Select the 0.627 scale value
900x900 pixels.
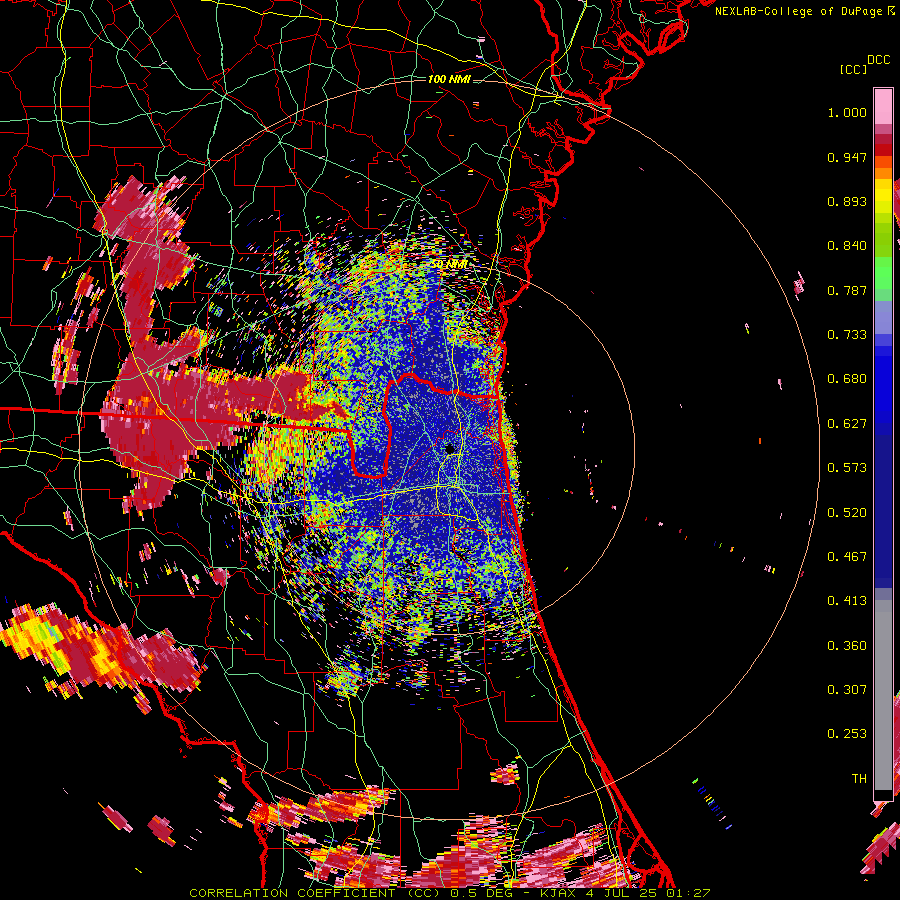click(x=847, y=424)
